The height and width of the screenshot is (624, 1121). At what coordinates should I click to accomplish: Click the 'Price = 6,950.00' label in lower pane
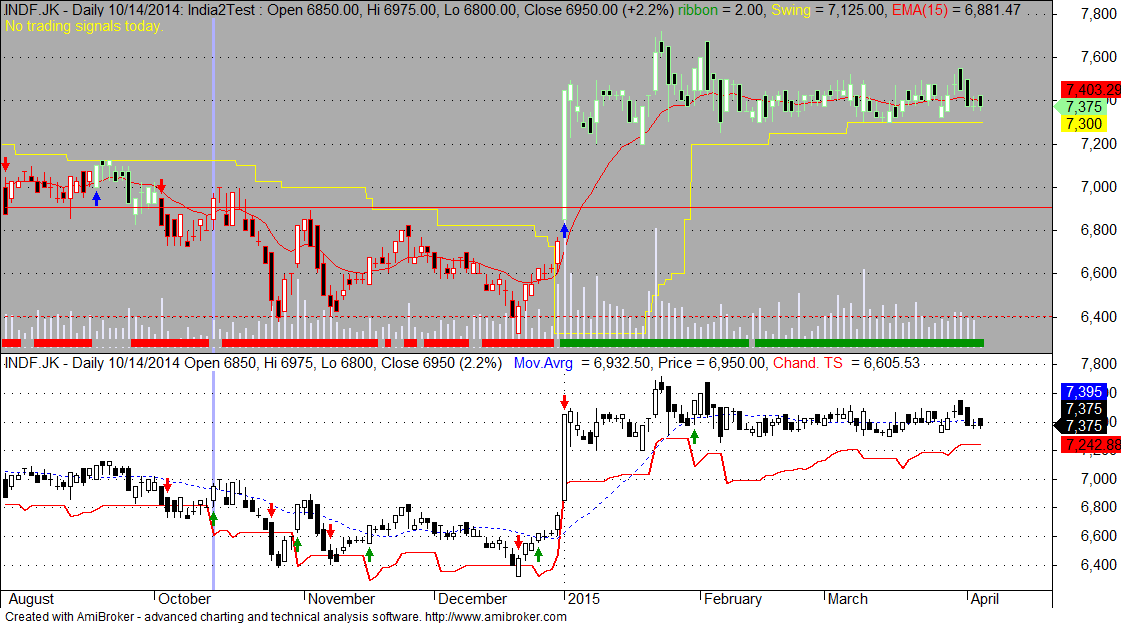point(711,363)
